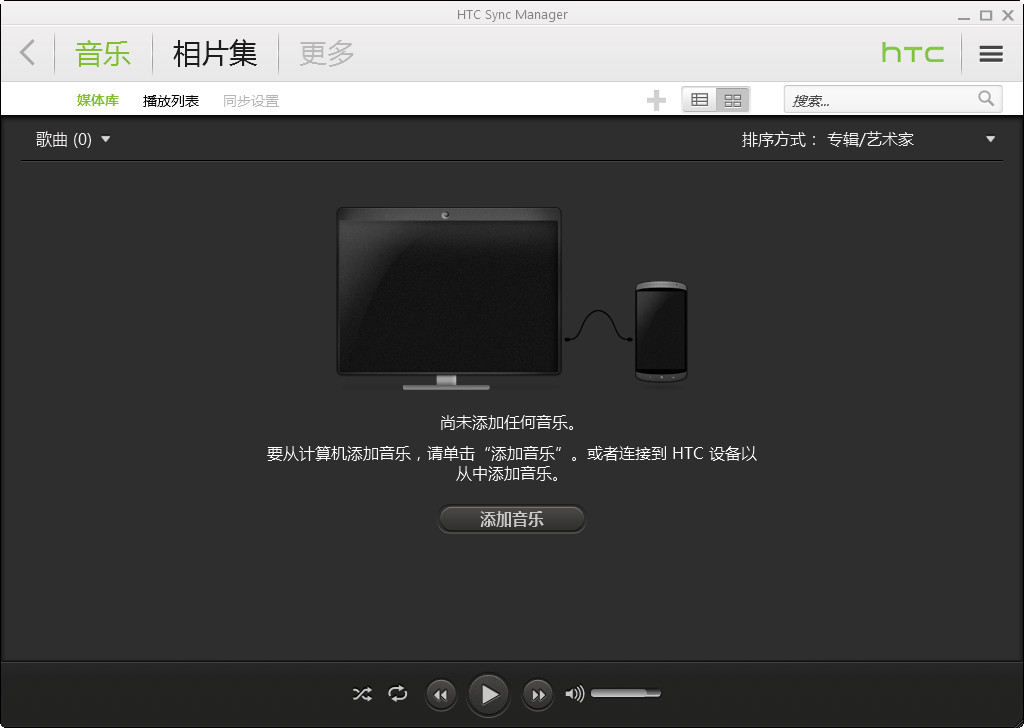Mute the volume speaker icon
This screenshot has height=728, width=1024.
[575, 693]
